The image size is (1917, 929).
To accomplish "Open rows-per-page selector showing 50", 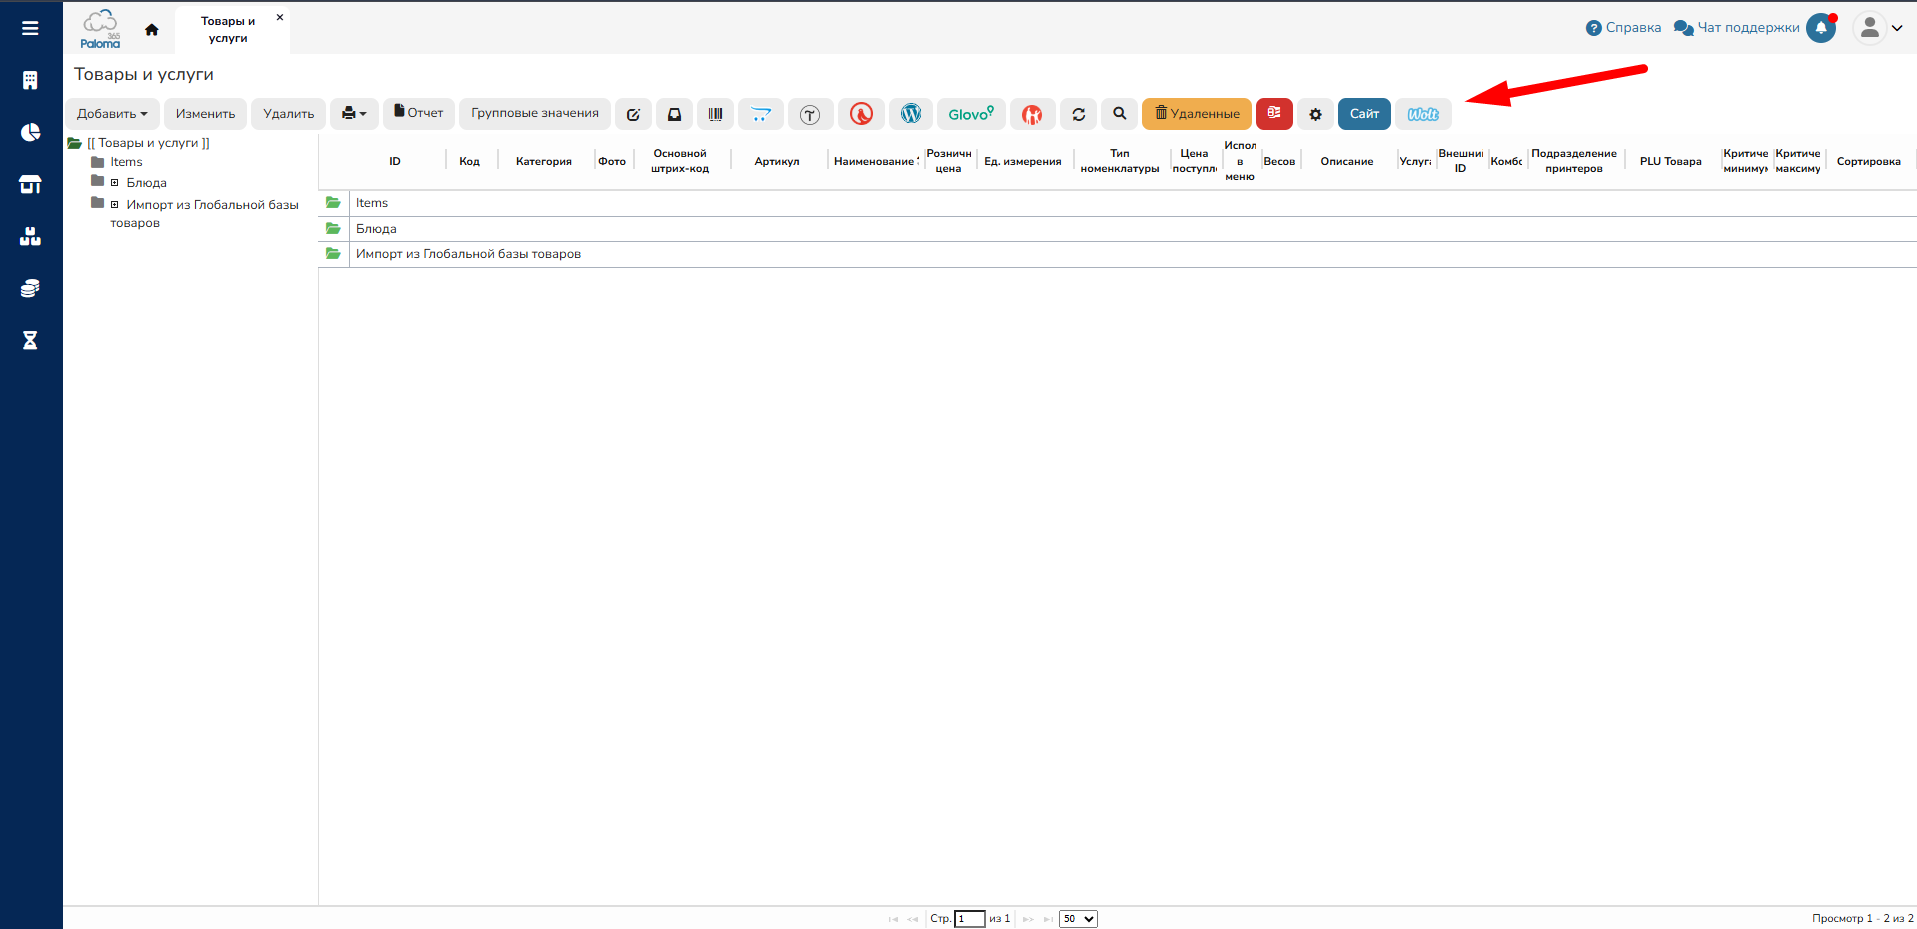I will click(x=1078, y=918).
